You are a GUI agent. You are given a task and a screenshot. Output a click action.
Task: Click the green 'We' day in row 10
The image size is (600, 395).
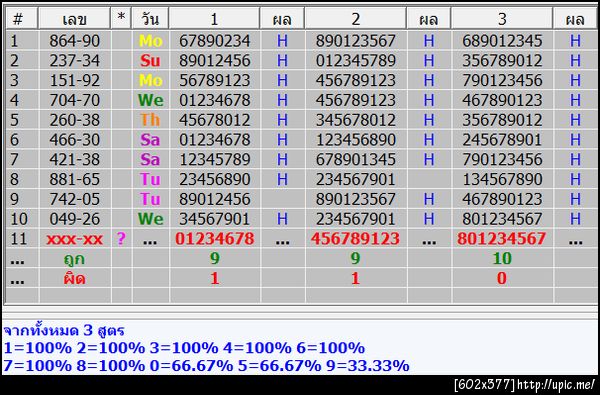[x=150, y=219]
